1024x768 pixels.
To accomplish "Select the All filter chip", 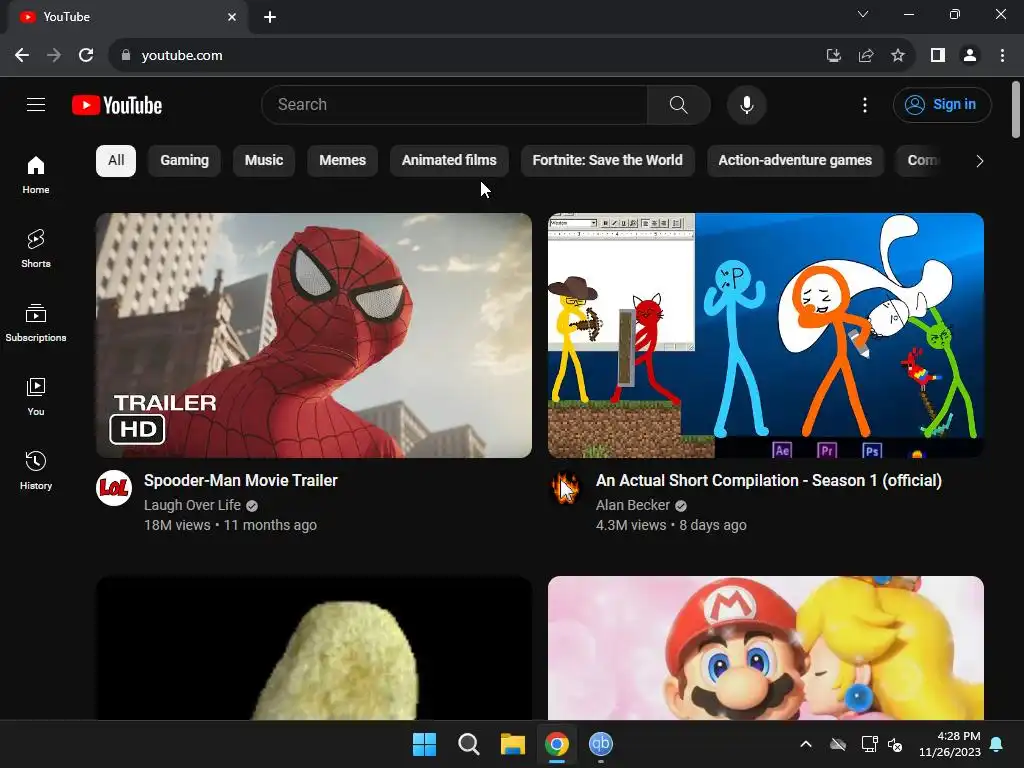I will click(116, 161).
